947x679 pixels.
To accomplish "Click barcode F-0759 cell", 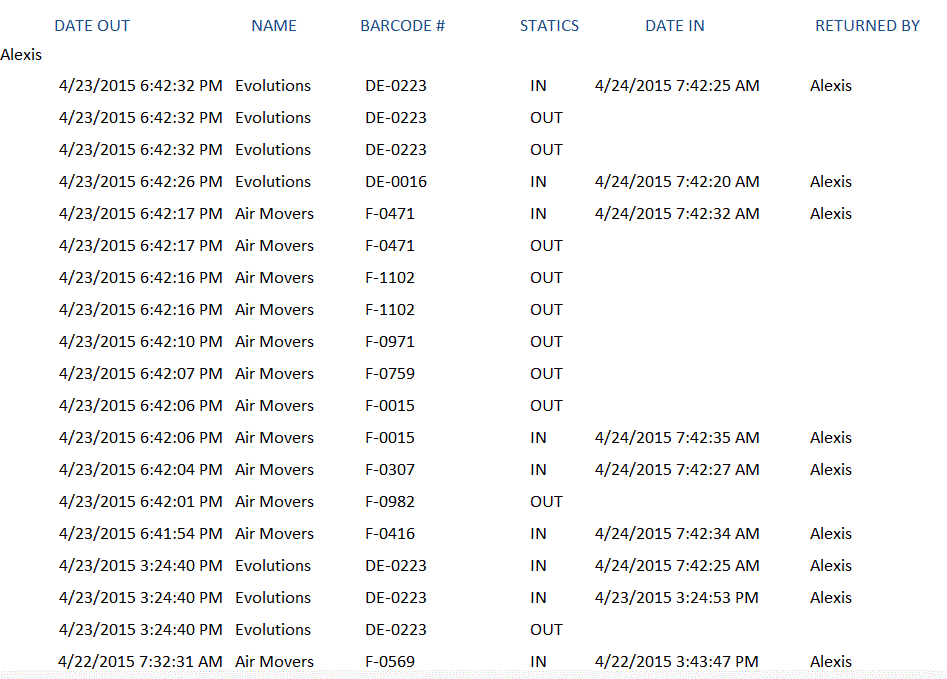I will pos(390,374).
